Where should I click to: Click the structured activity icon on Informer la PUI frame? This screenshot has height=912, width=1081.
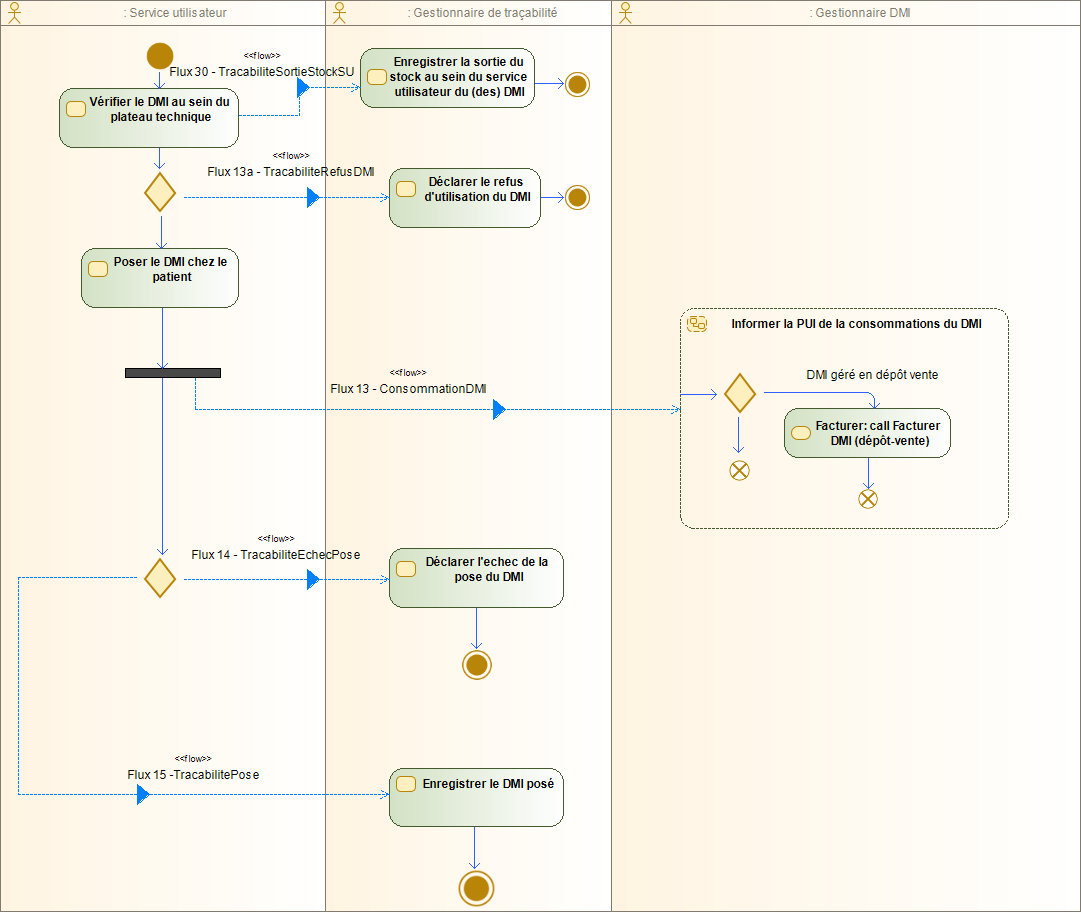click(697, 323)
